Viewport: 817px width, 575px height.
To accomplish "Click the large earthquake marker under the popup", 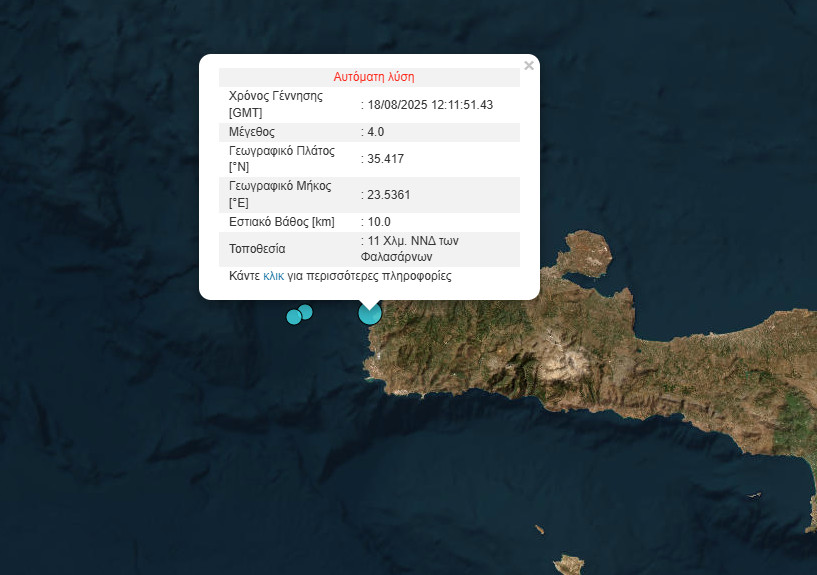I will coord(370,314).
